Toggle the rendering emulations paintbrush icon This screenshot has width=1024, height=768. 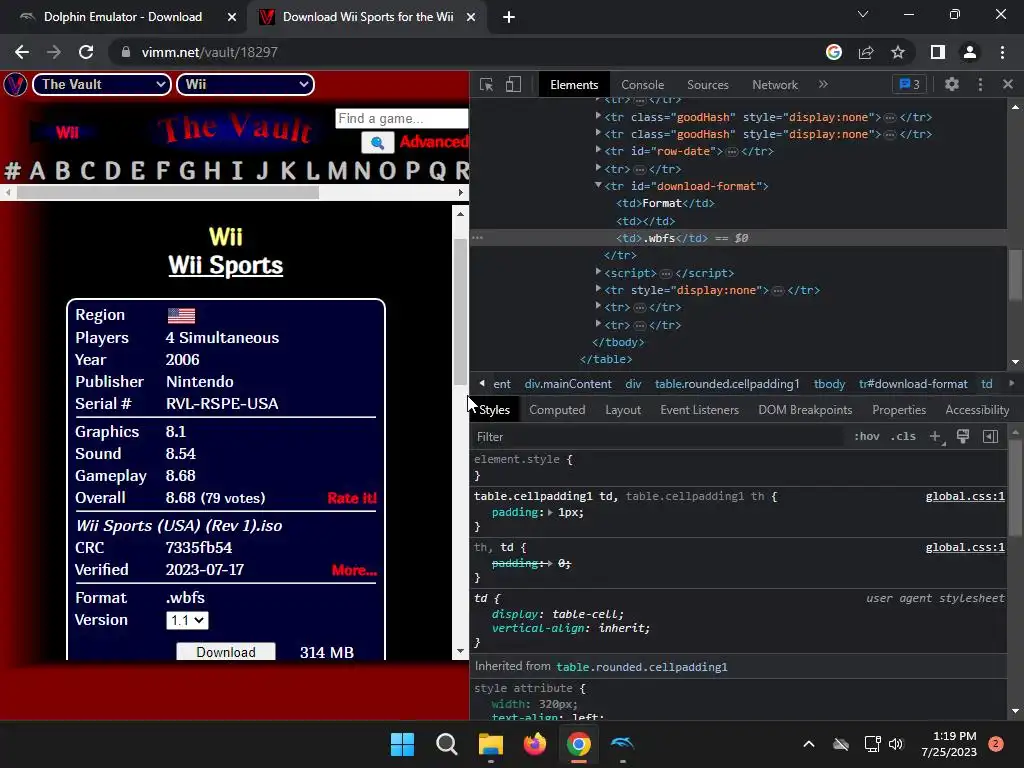point(963,436)
